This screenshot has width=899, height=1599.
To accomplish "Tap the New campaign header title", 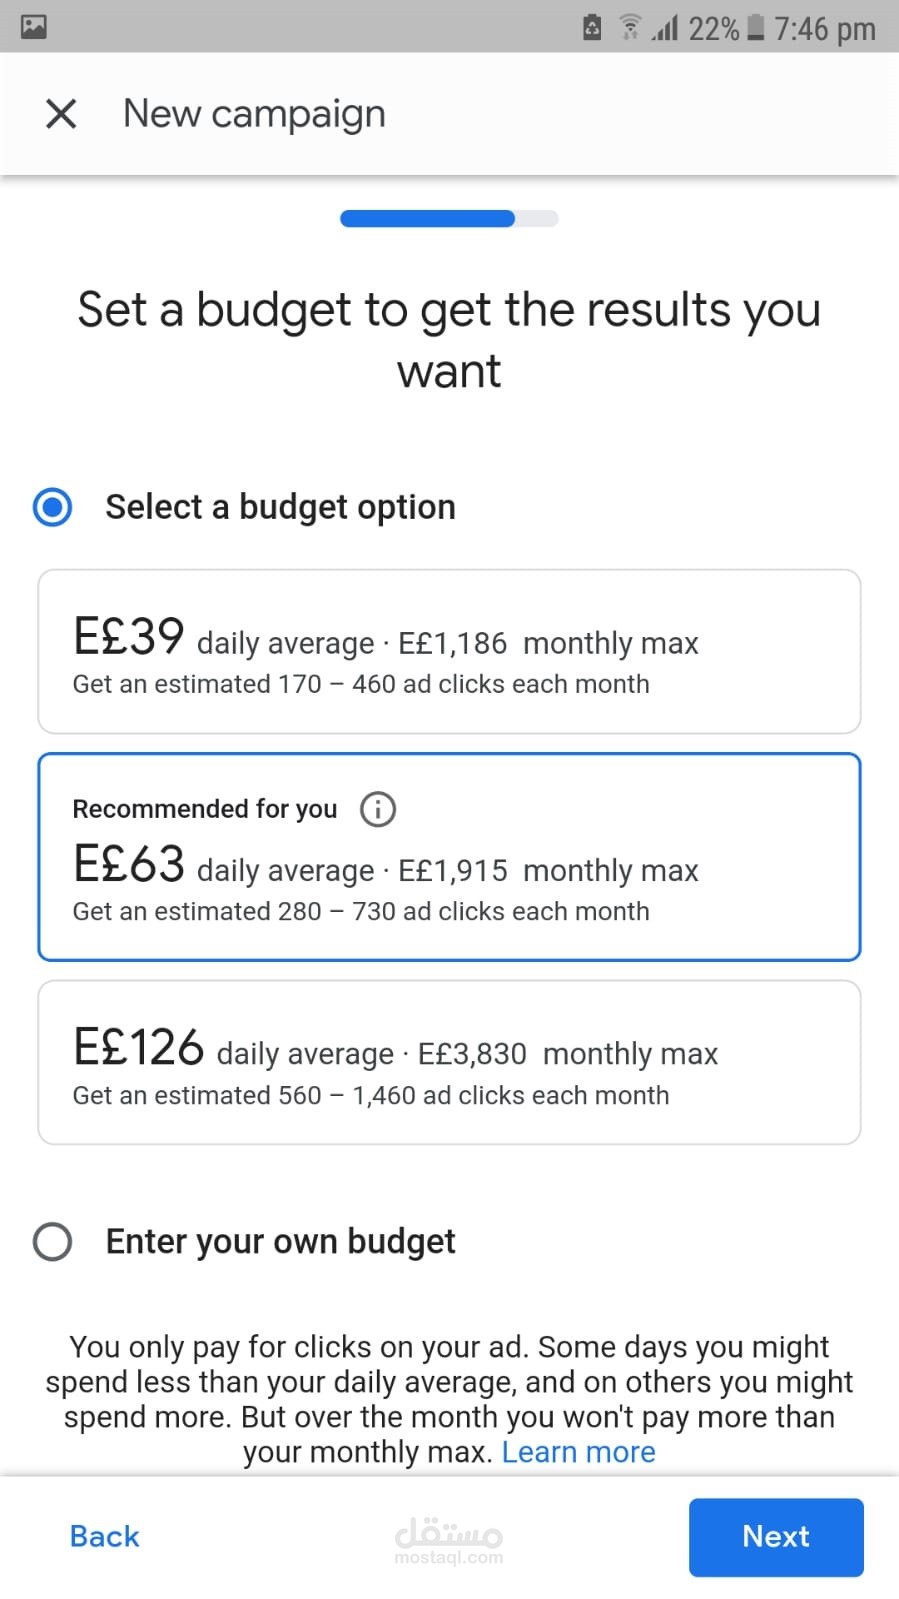I will click(x=254, y=114).
